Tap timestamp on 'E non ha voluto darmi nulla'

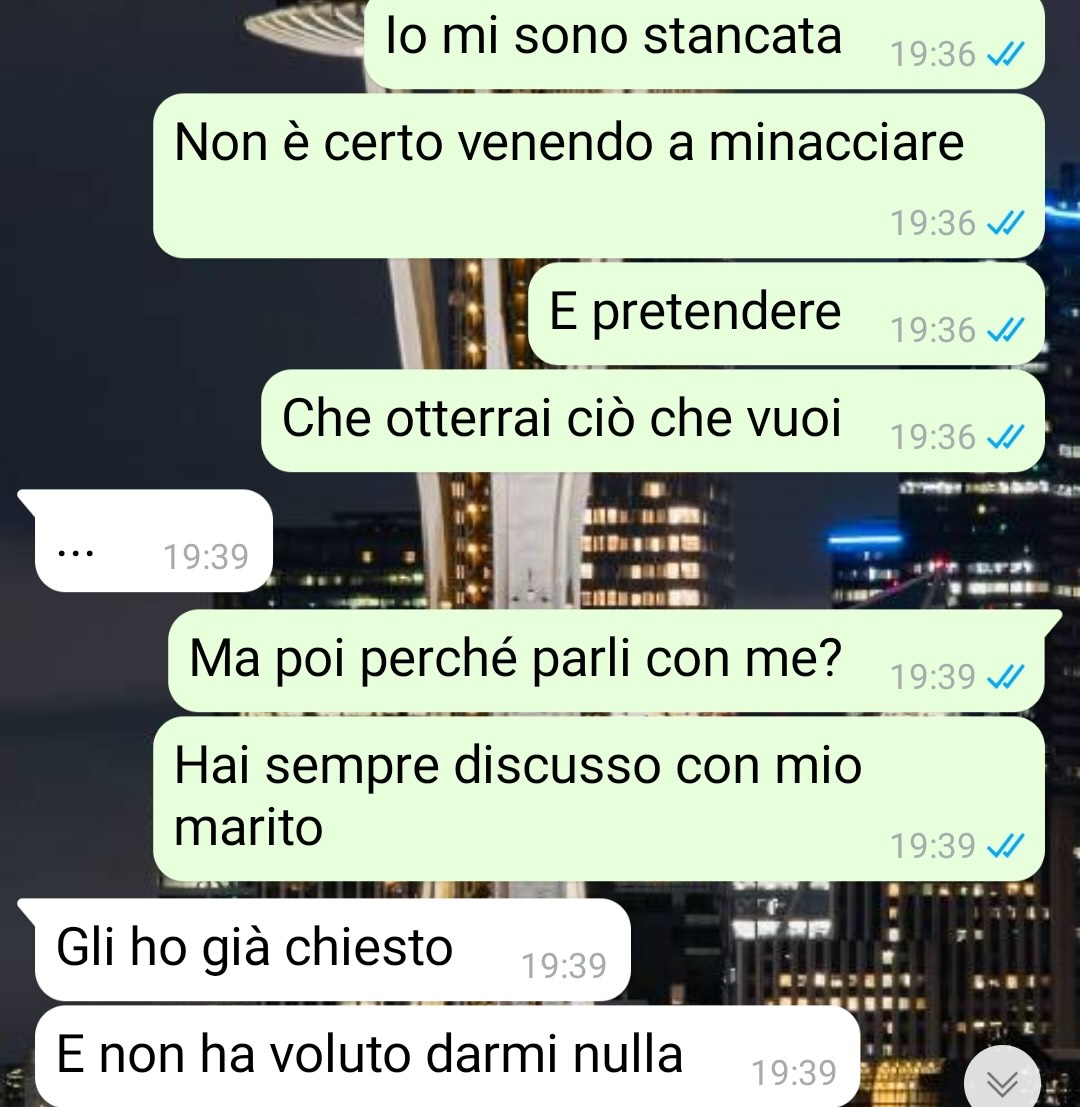(794, 1072)
